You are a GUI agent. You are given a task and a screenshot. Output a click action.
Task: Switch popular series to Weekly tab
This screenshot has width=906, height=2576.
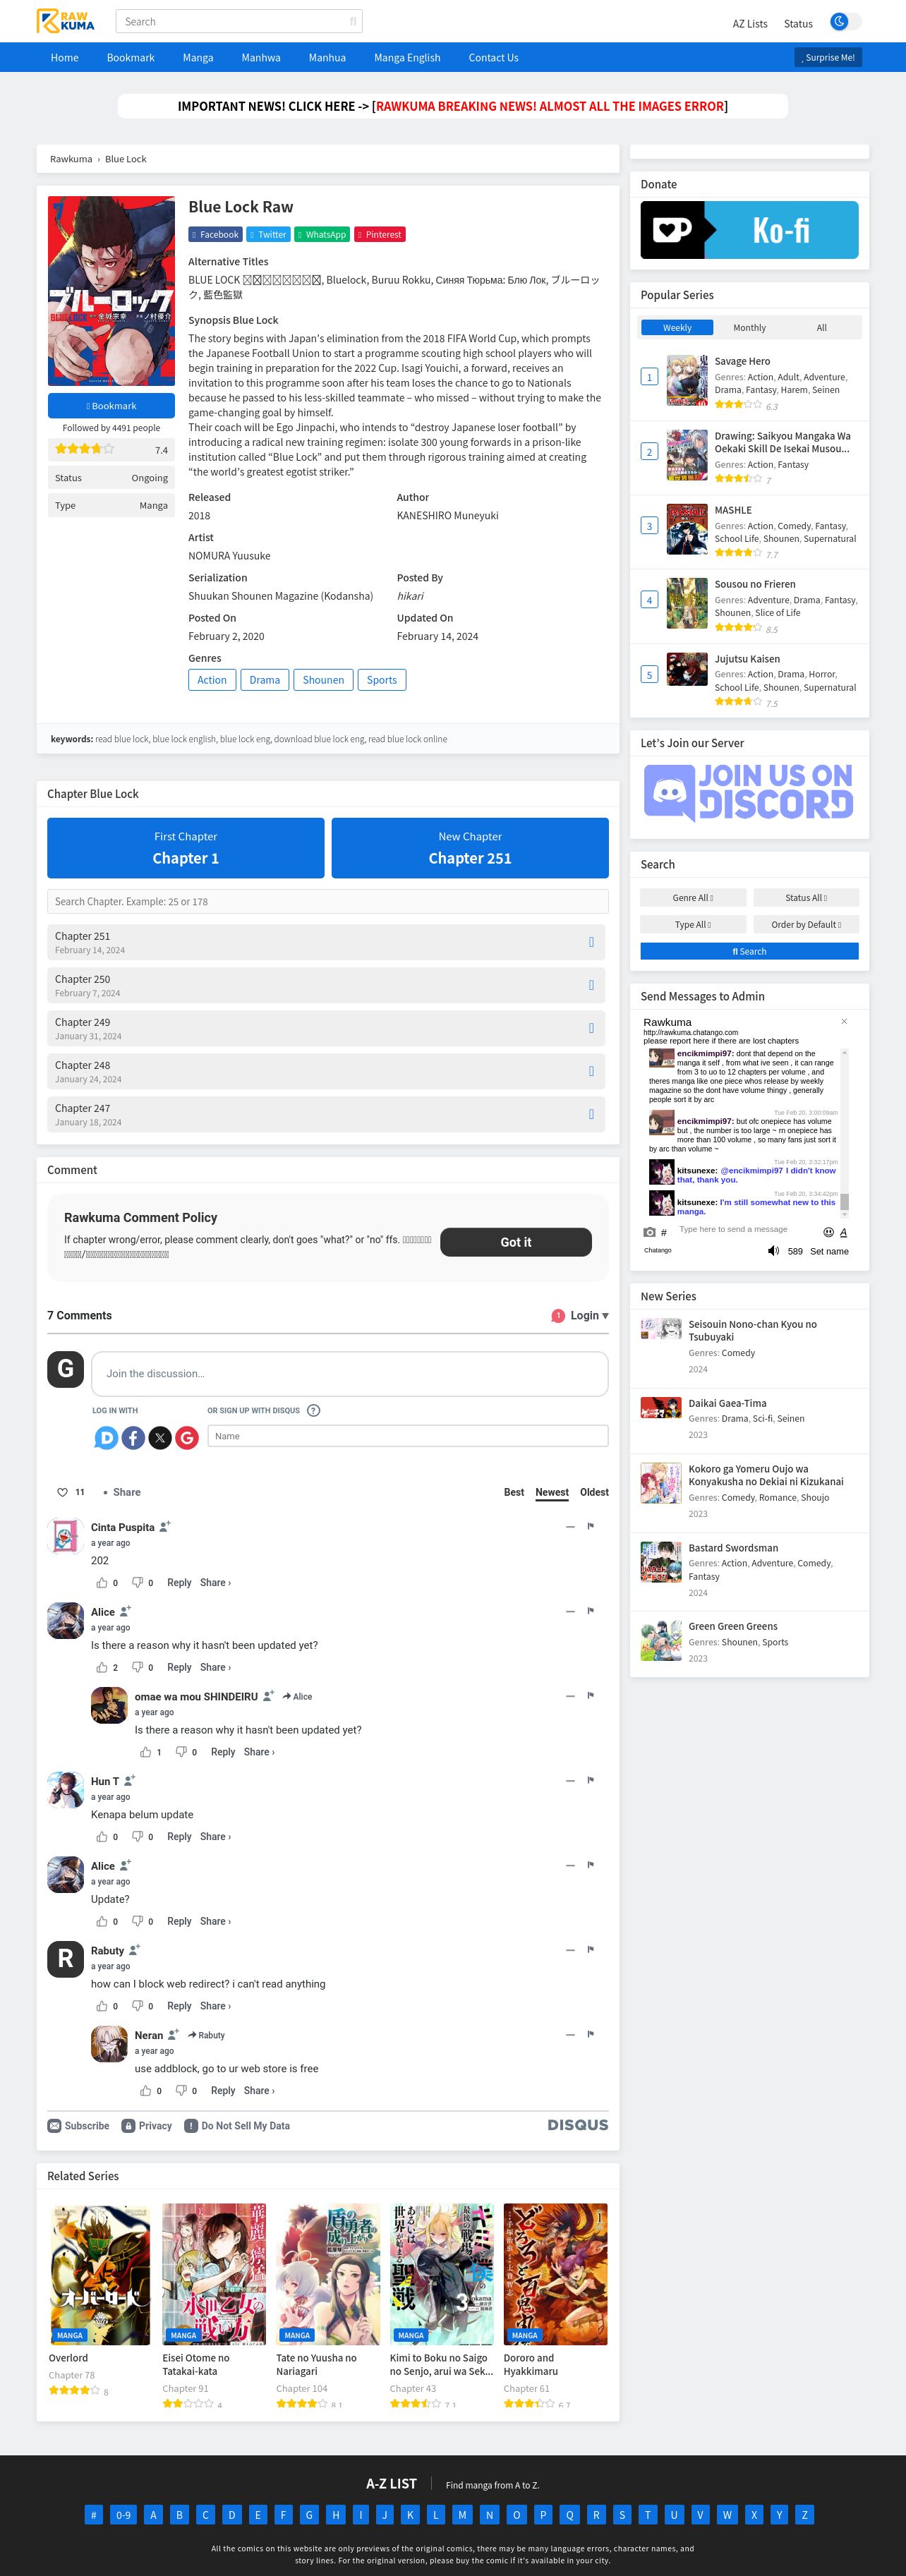point(676,327)
